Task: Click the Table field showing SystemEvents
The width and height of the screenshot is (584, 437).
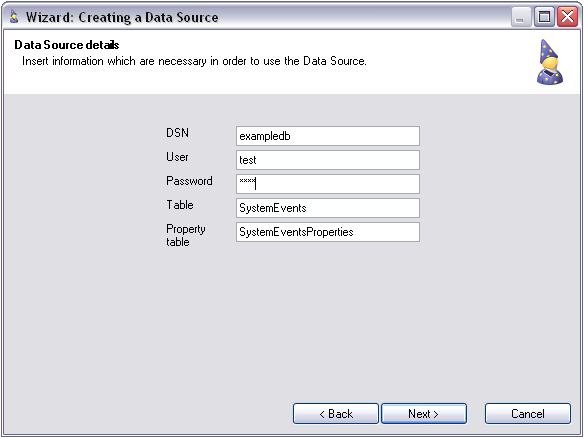Action: pos(328,208)
